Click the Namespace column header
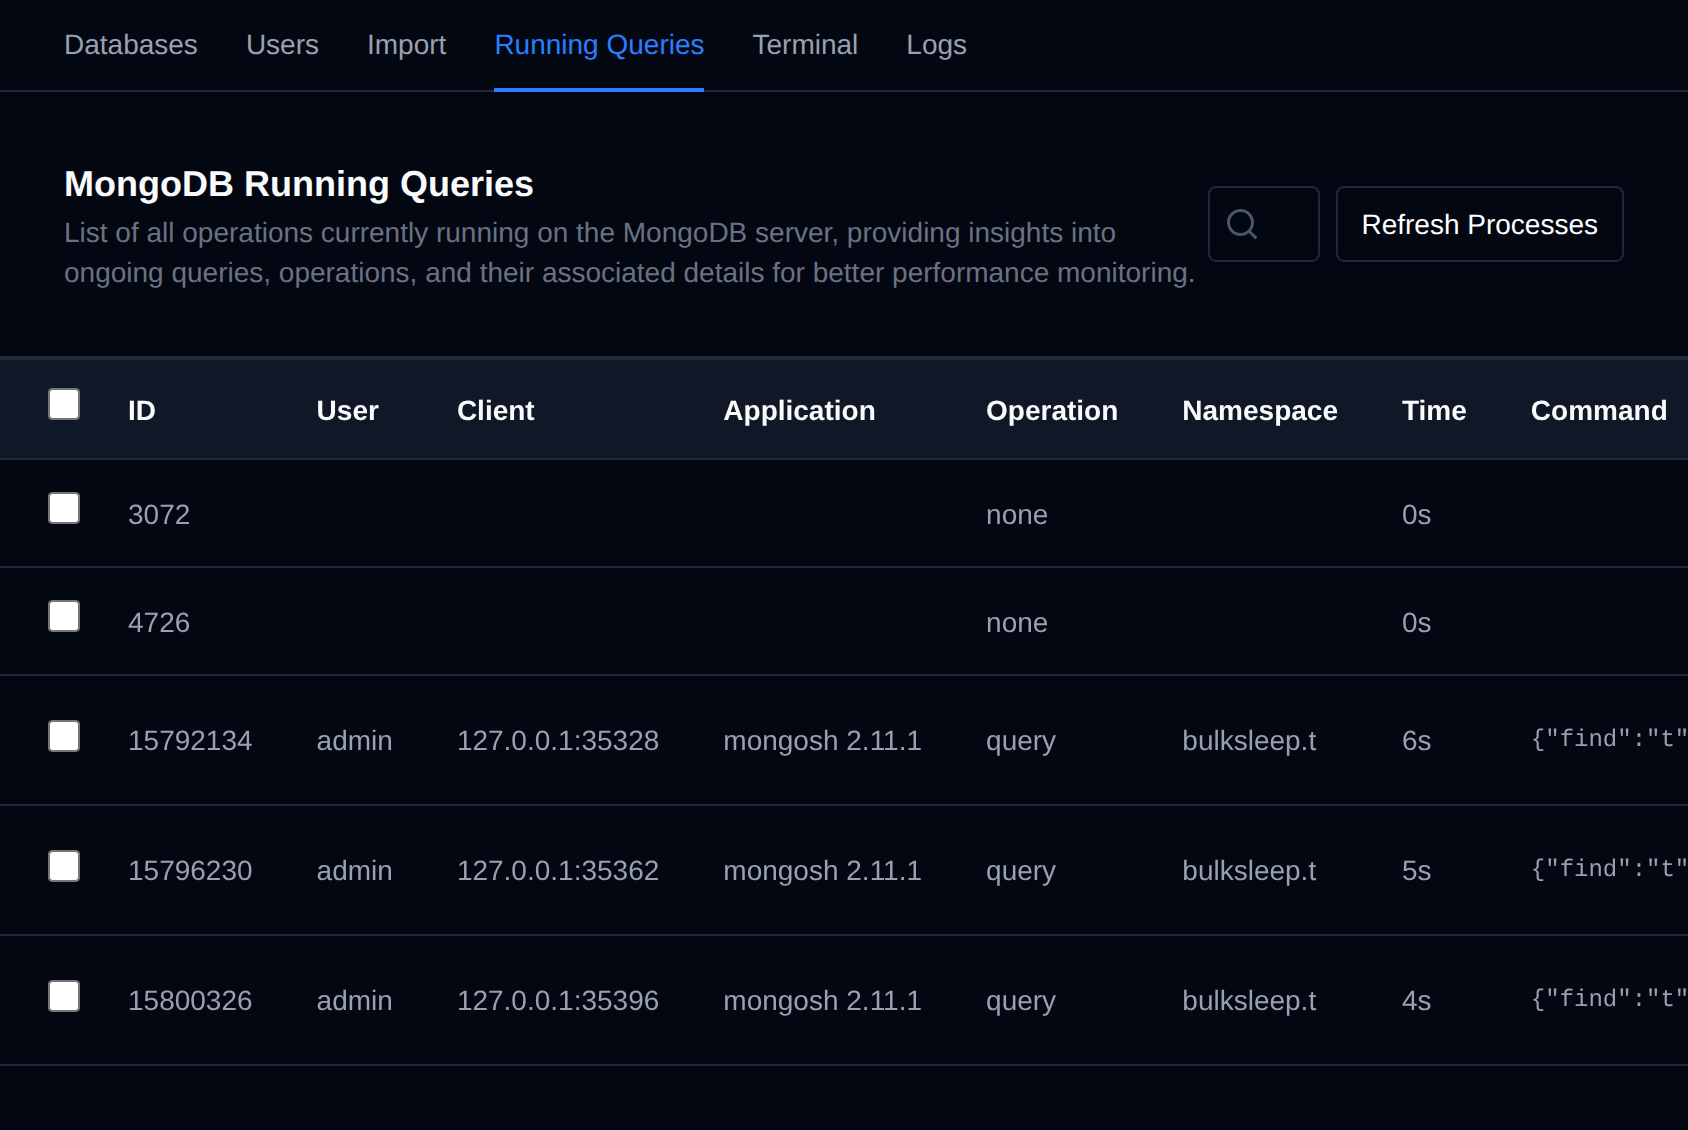The height and width of the screenshot is (1130, 1688). pyautogui.click(x=1259, y=411)
